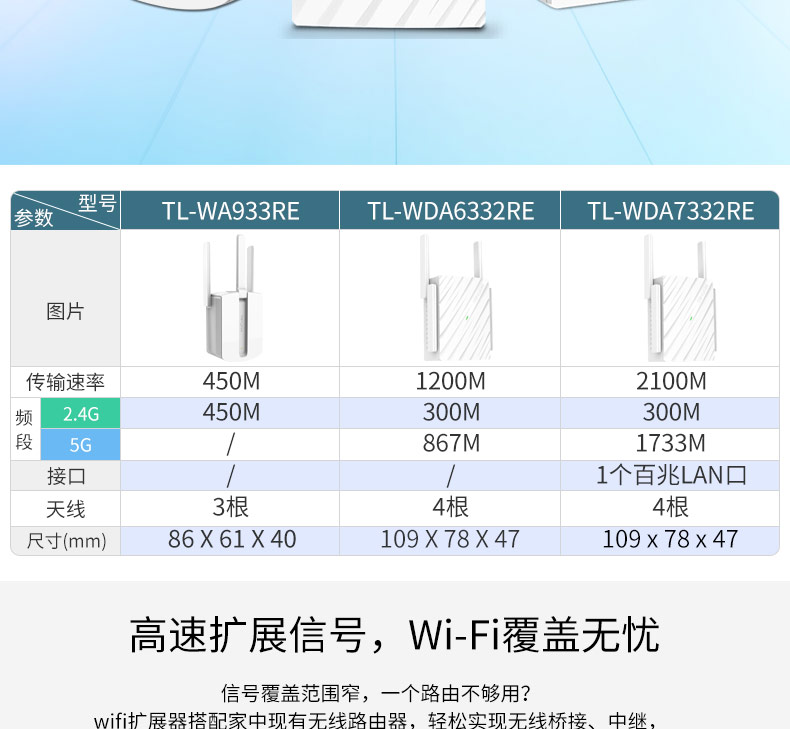The image size is (790, 729).
Task: Click the 867M 5G speed cell
Action: (x=451, y=443)
